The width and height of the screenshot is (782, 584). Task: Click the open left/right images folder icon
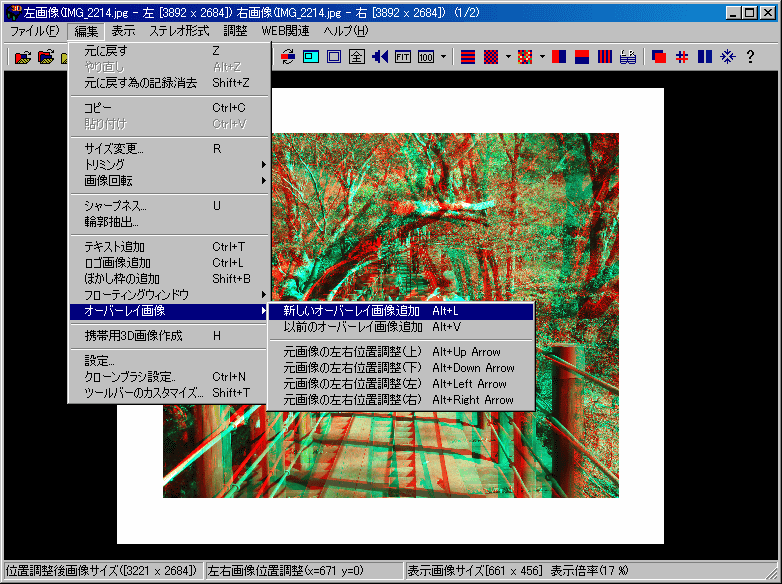coord(46,57)
